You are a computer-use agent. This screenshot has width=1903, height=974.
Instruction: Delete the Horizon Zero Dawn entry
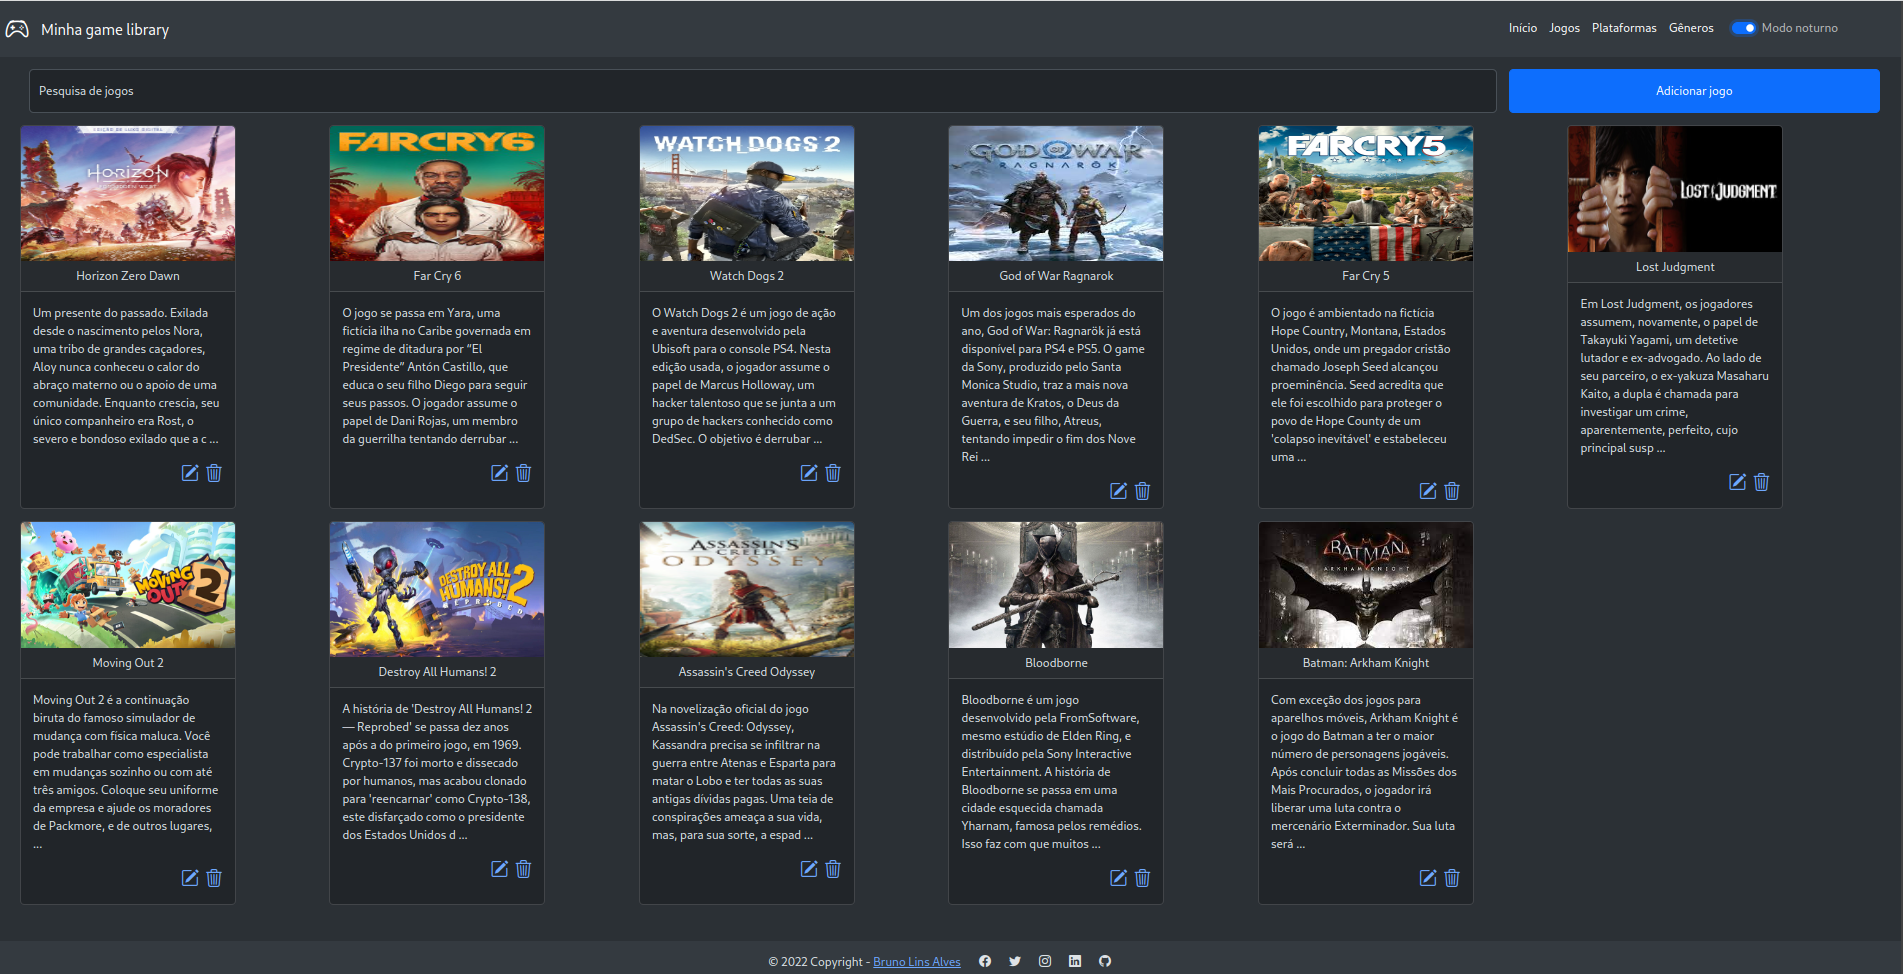[214, 473]
